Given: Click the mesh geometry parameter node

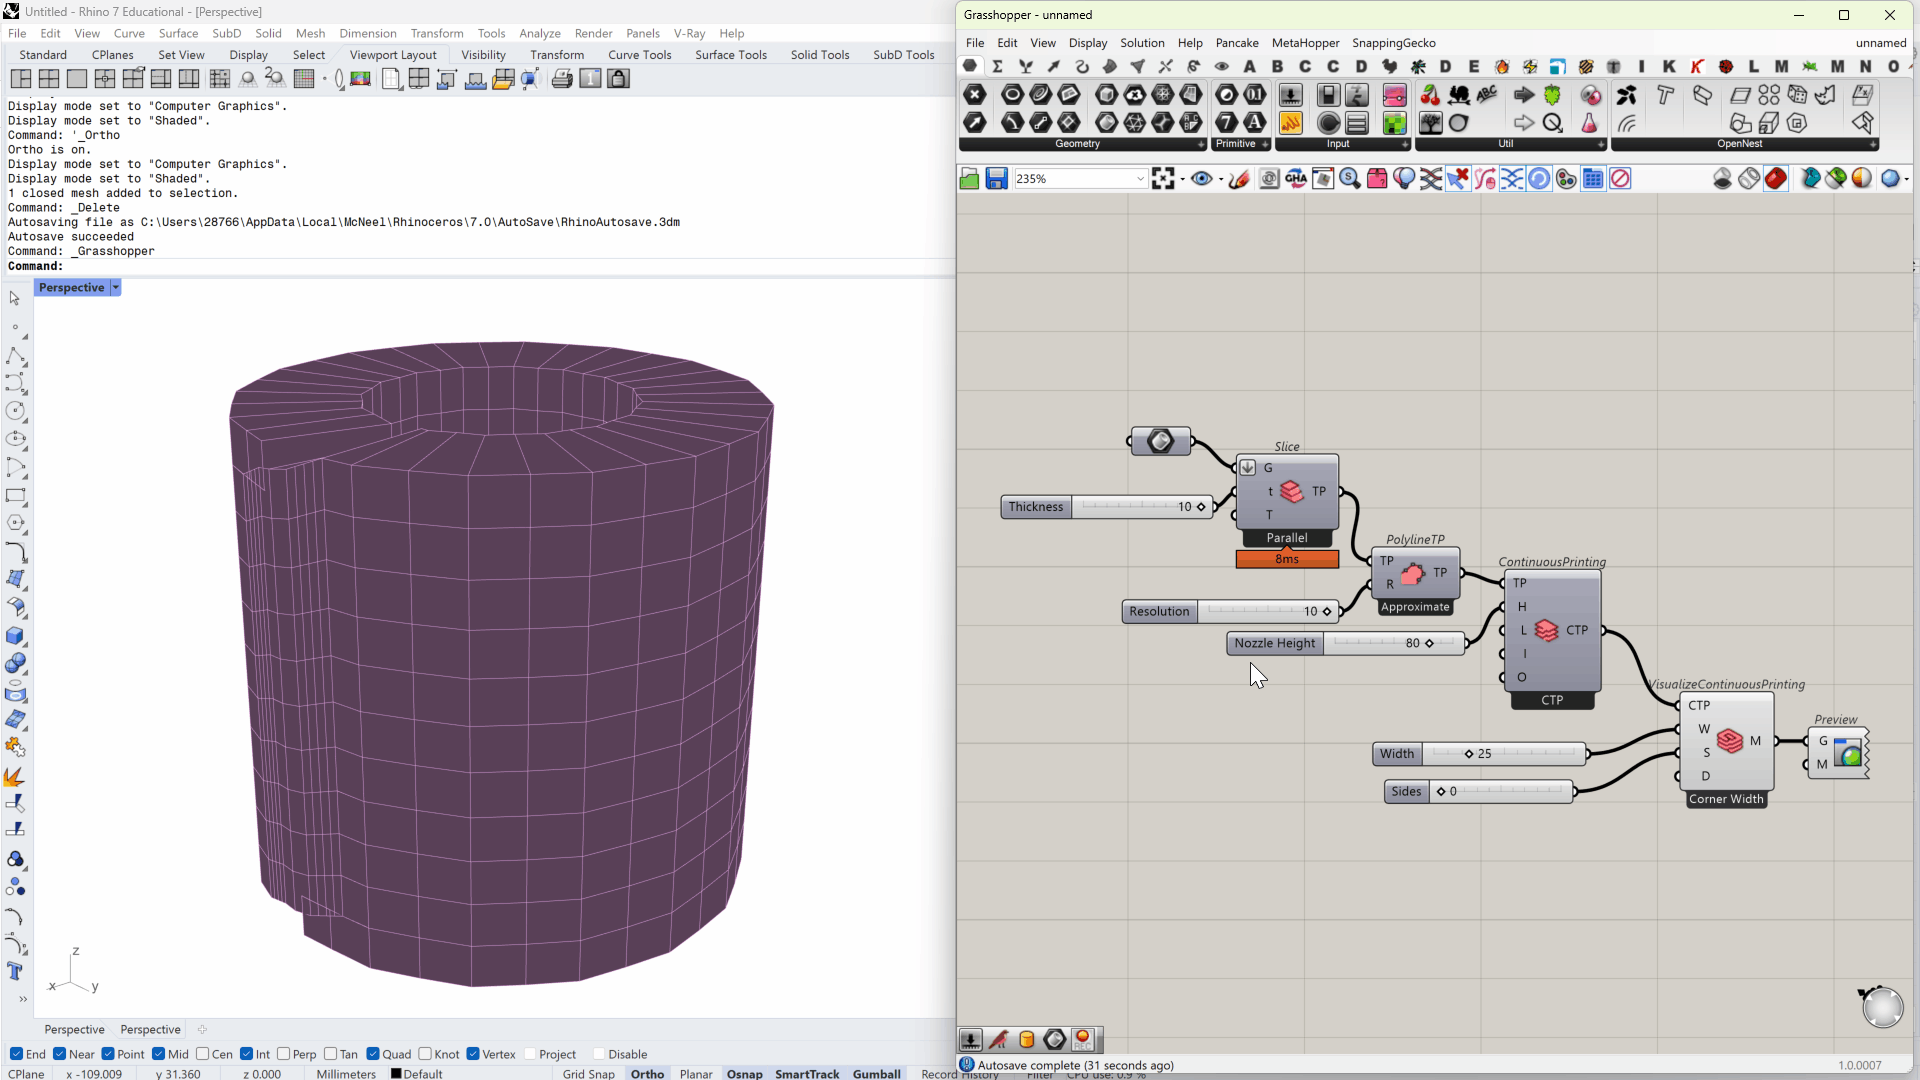Looking at the screenshot, I should 1160,441.
